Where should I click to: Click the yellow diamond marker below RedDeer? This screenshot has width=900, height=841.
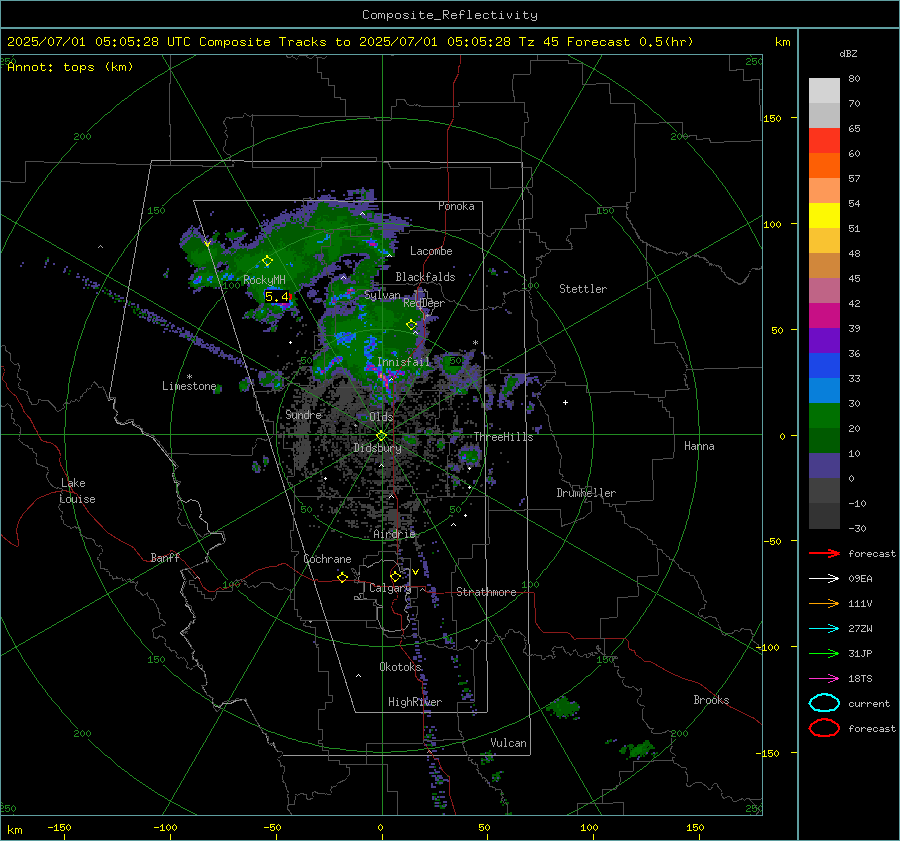[x=411, y=325]
